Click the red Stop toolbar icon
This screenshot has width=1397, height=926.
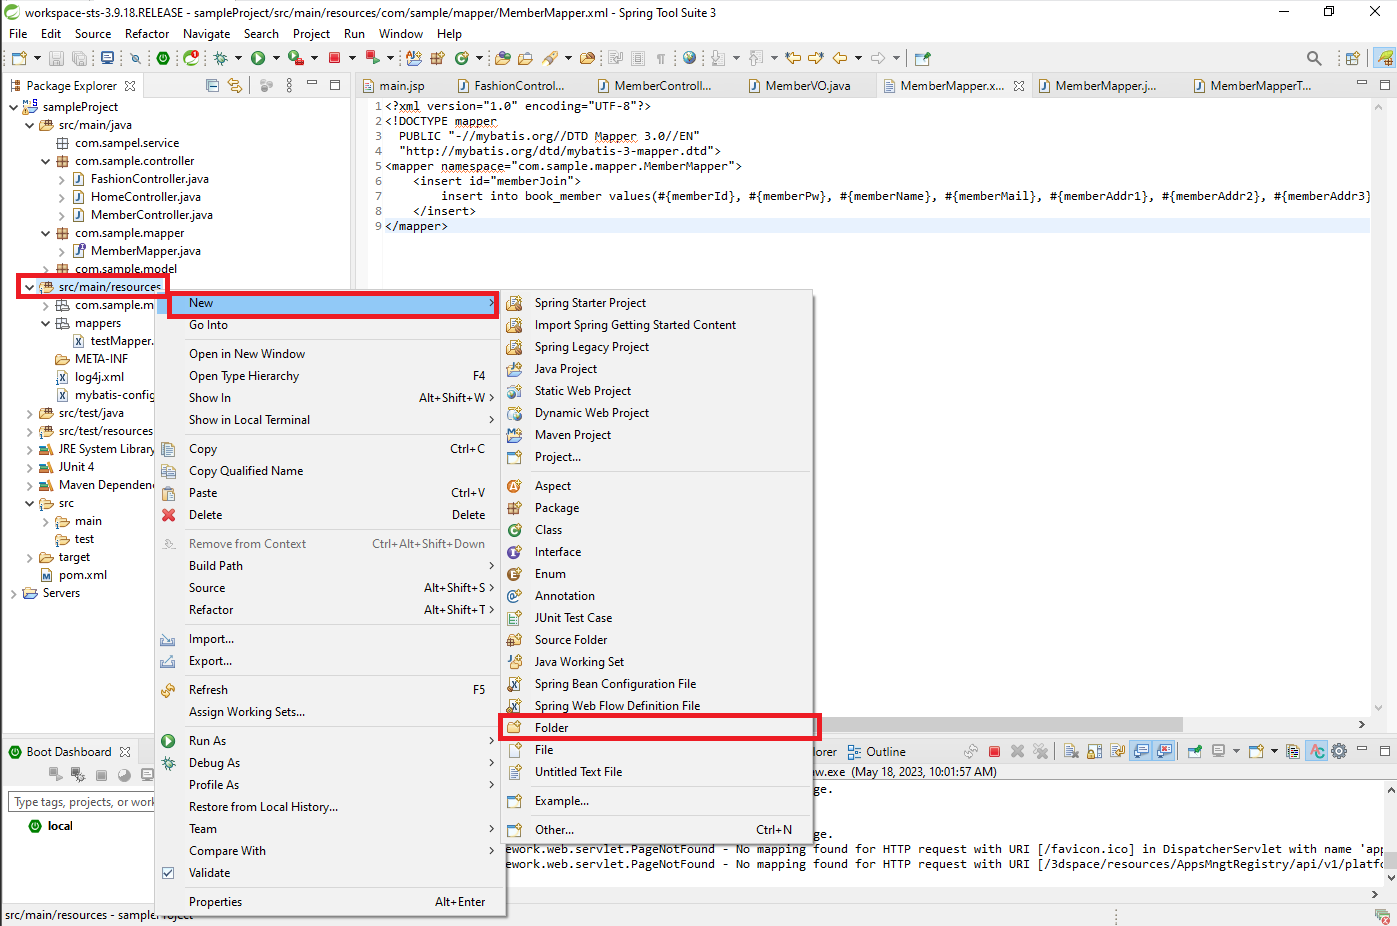point(334,58)
